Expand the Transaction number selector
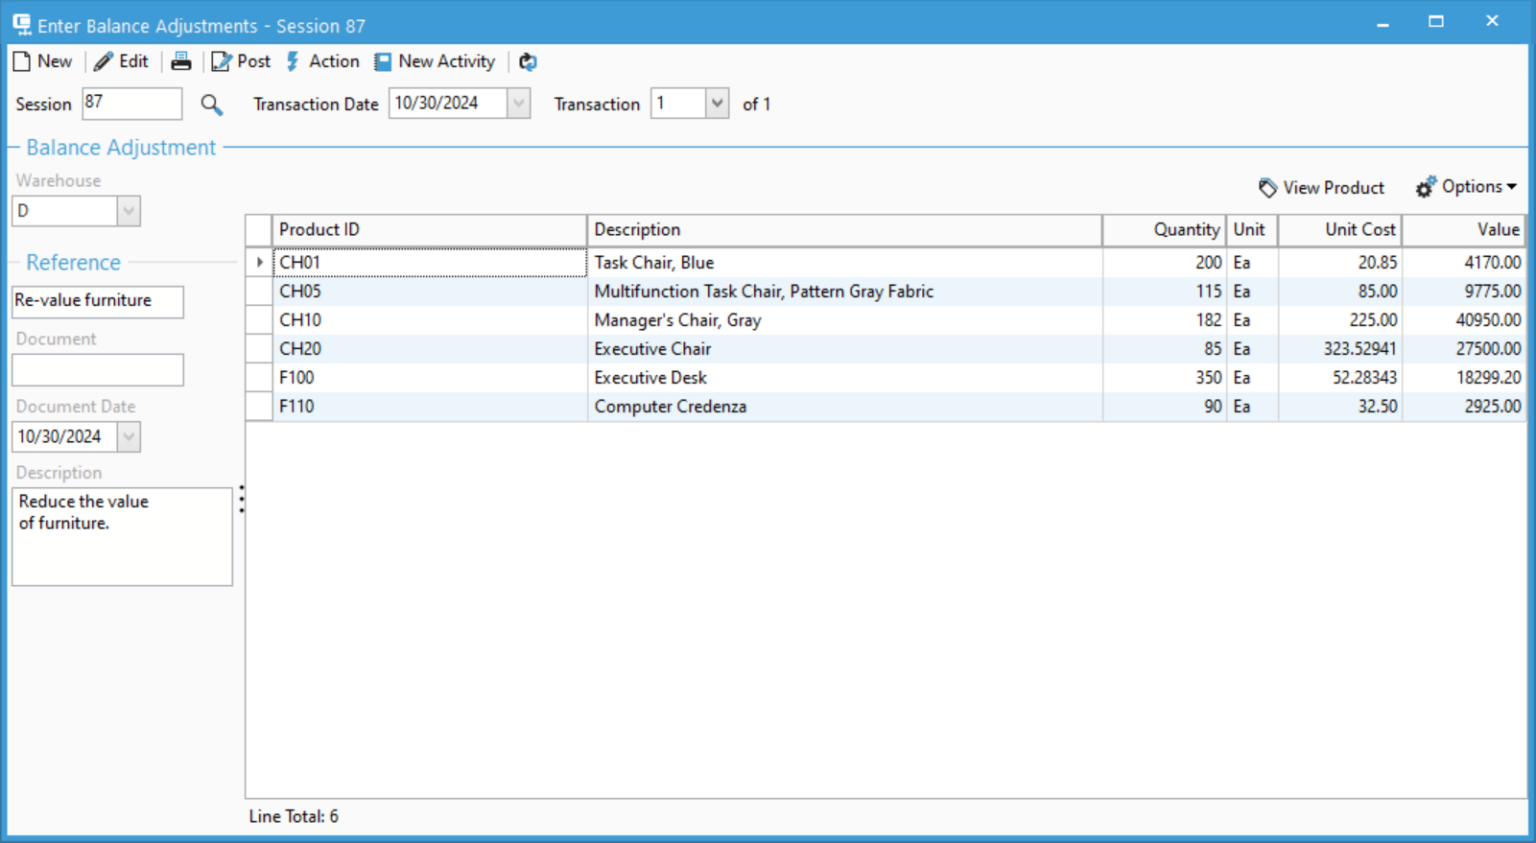The width and height of the screenshot is (1536, 843). [x=716, y=103]
